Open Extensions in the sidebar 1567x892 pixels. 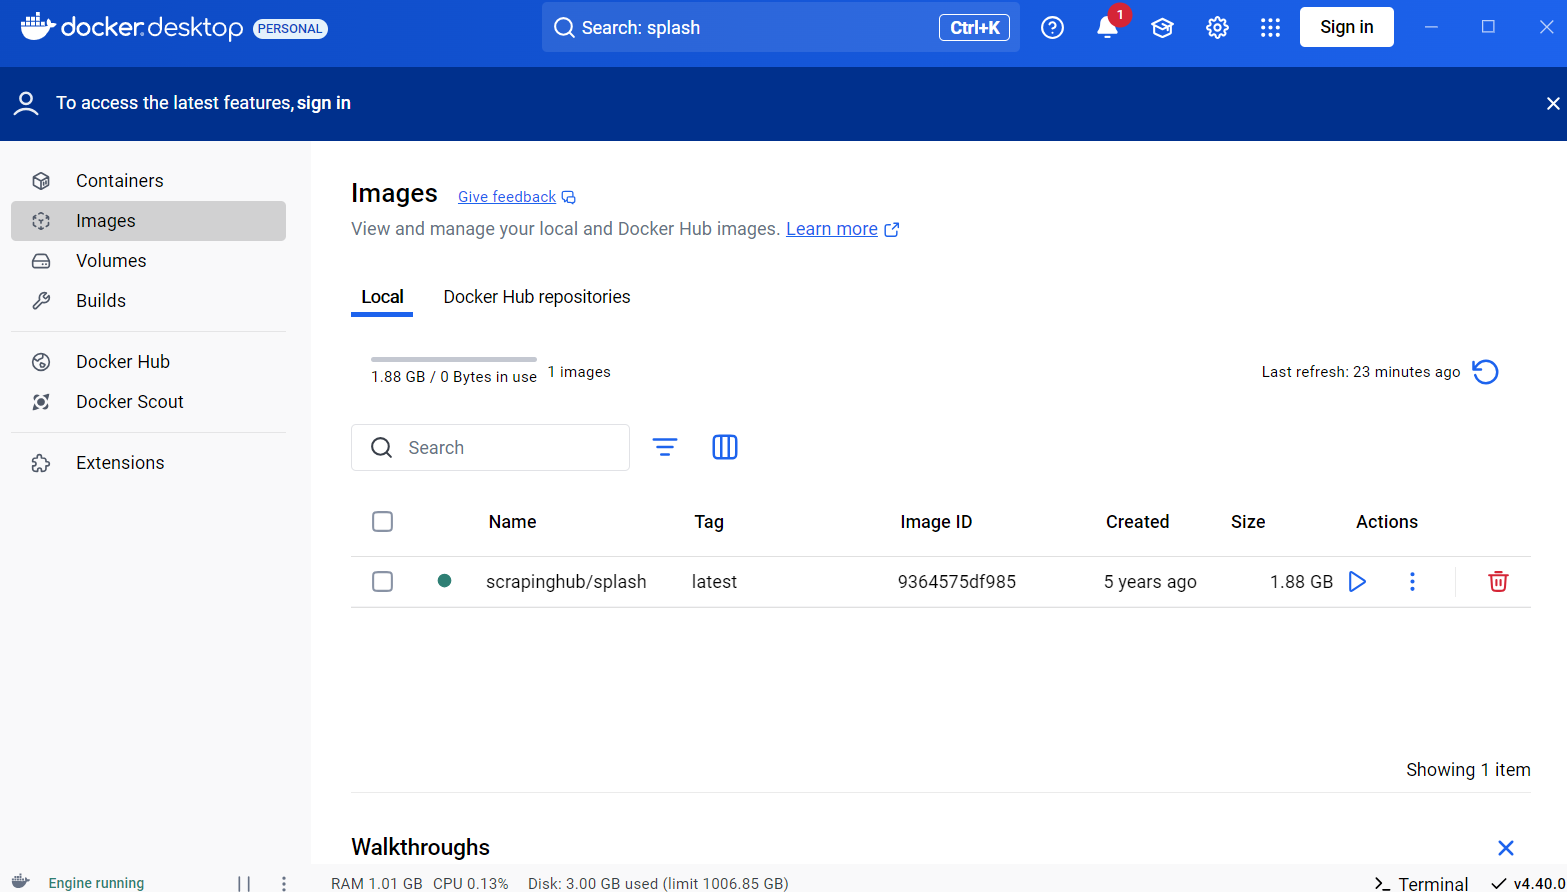click(148, 463)
